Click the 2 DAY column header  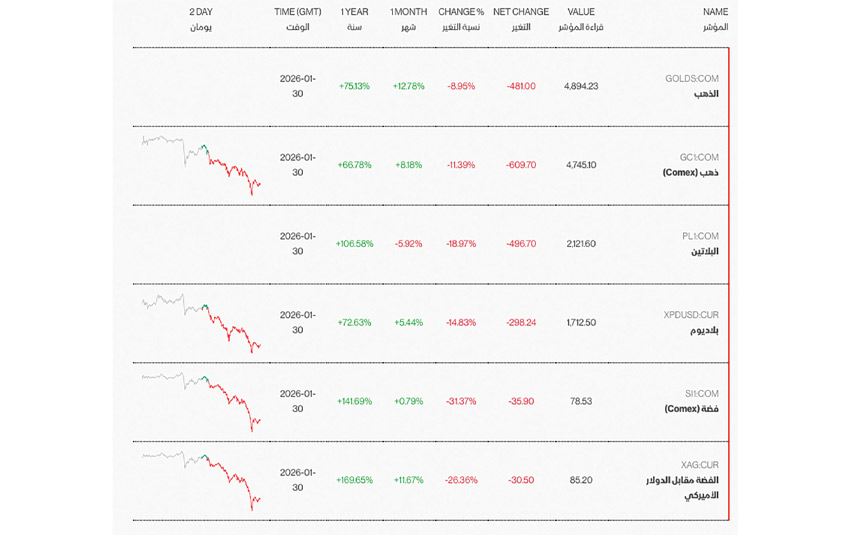coord(201,12)
